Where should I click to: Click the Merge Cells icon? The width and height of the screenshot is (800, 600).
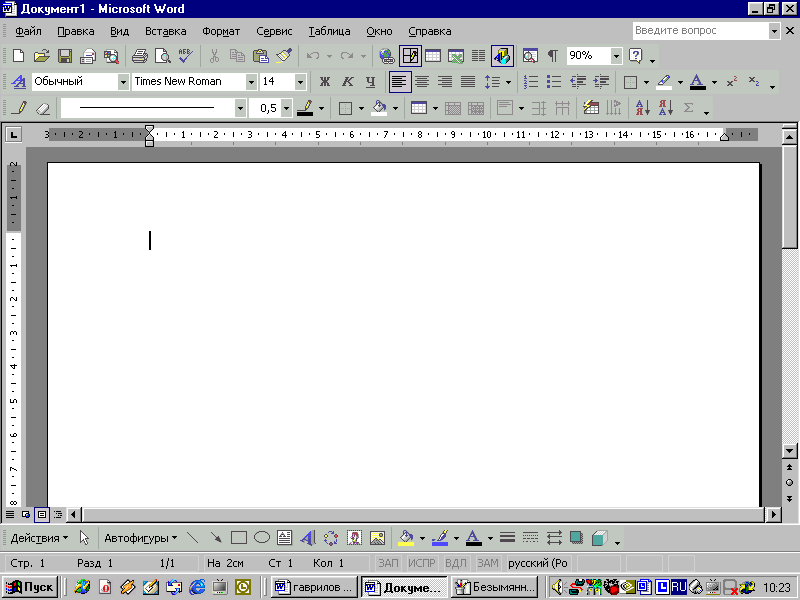[453, 108]
